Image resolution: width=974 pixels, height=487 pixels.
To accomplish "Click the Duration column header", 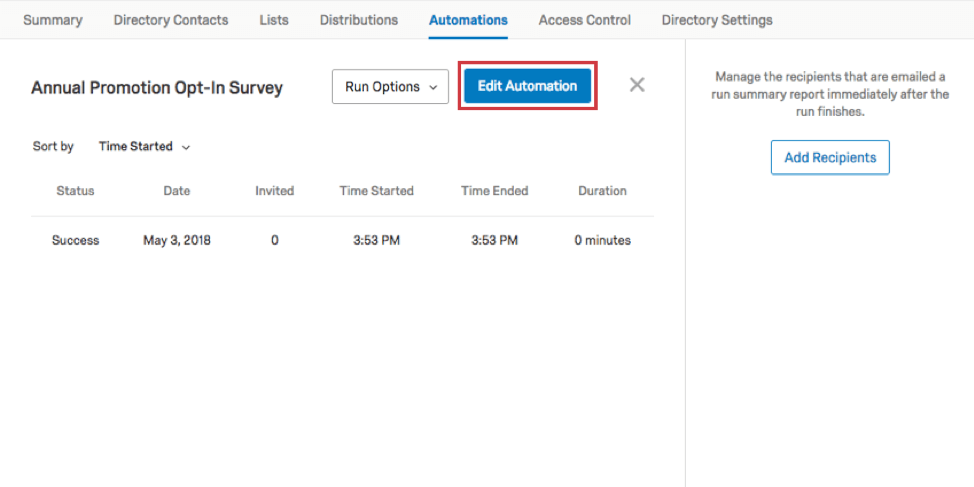I will pyautogui.click(x=603, y=191).
